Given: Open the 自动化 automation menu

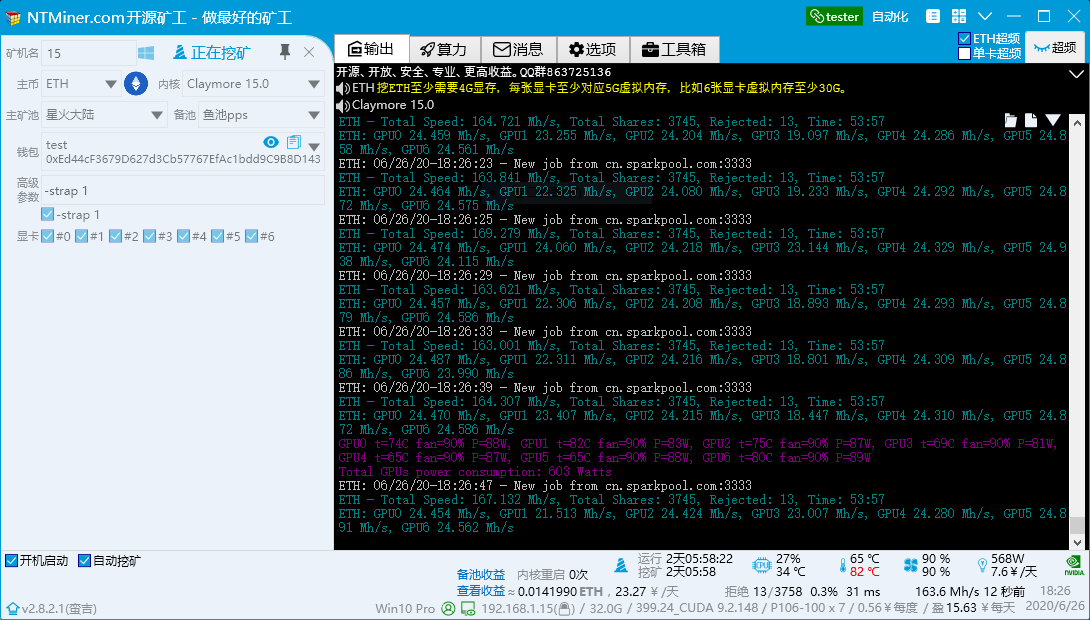Looking at the screenshot, I should coord(890,17).
